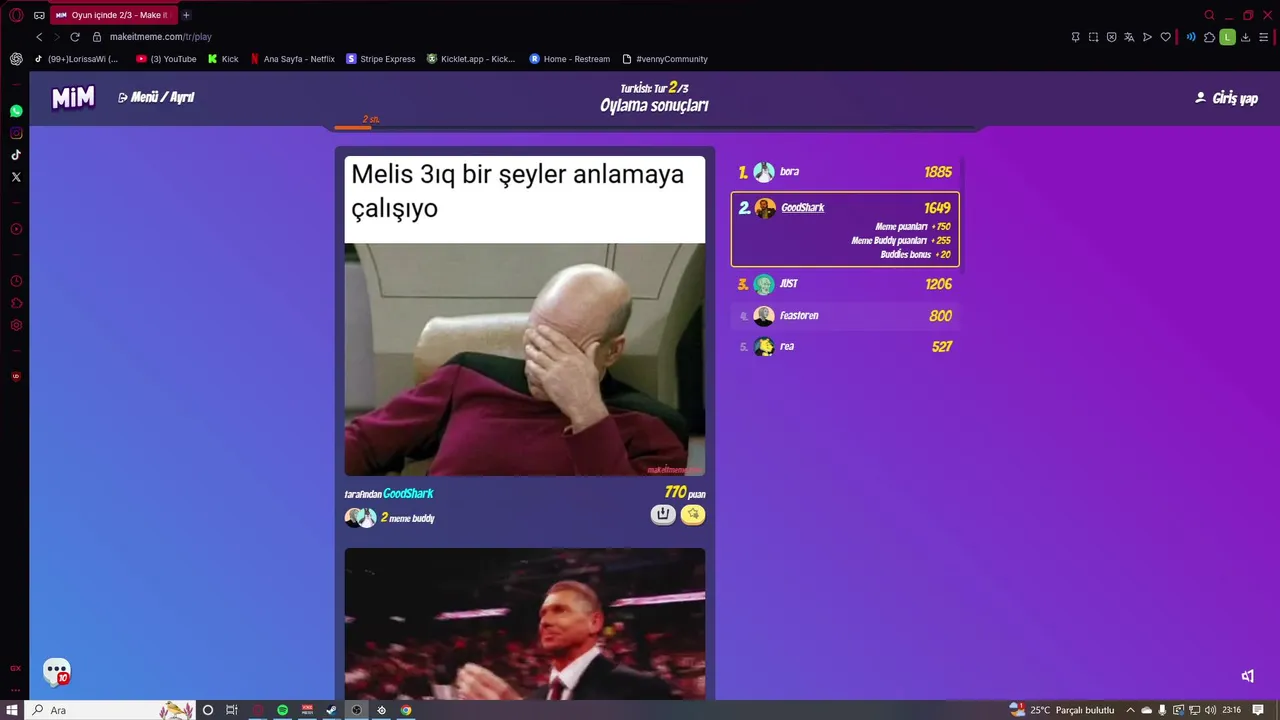The image size is (1280, 720).
Task: Open Ana Sayfa - Netflix bookmark
Action: 292,59
